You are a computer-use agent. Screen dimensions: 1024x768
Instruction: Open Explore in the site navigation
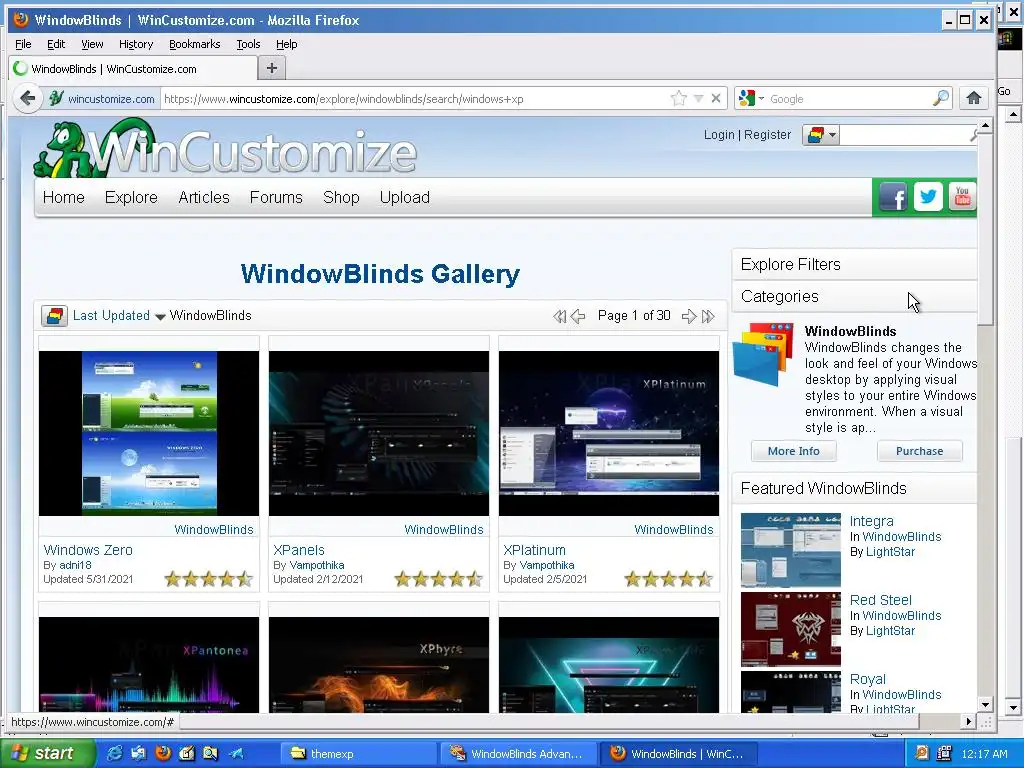131,197
